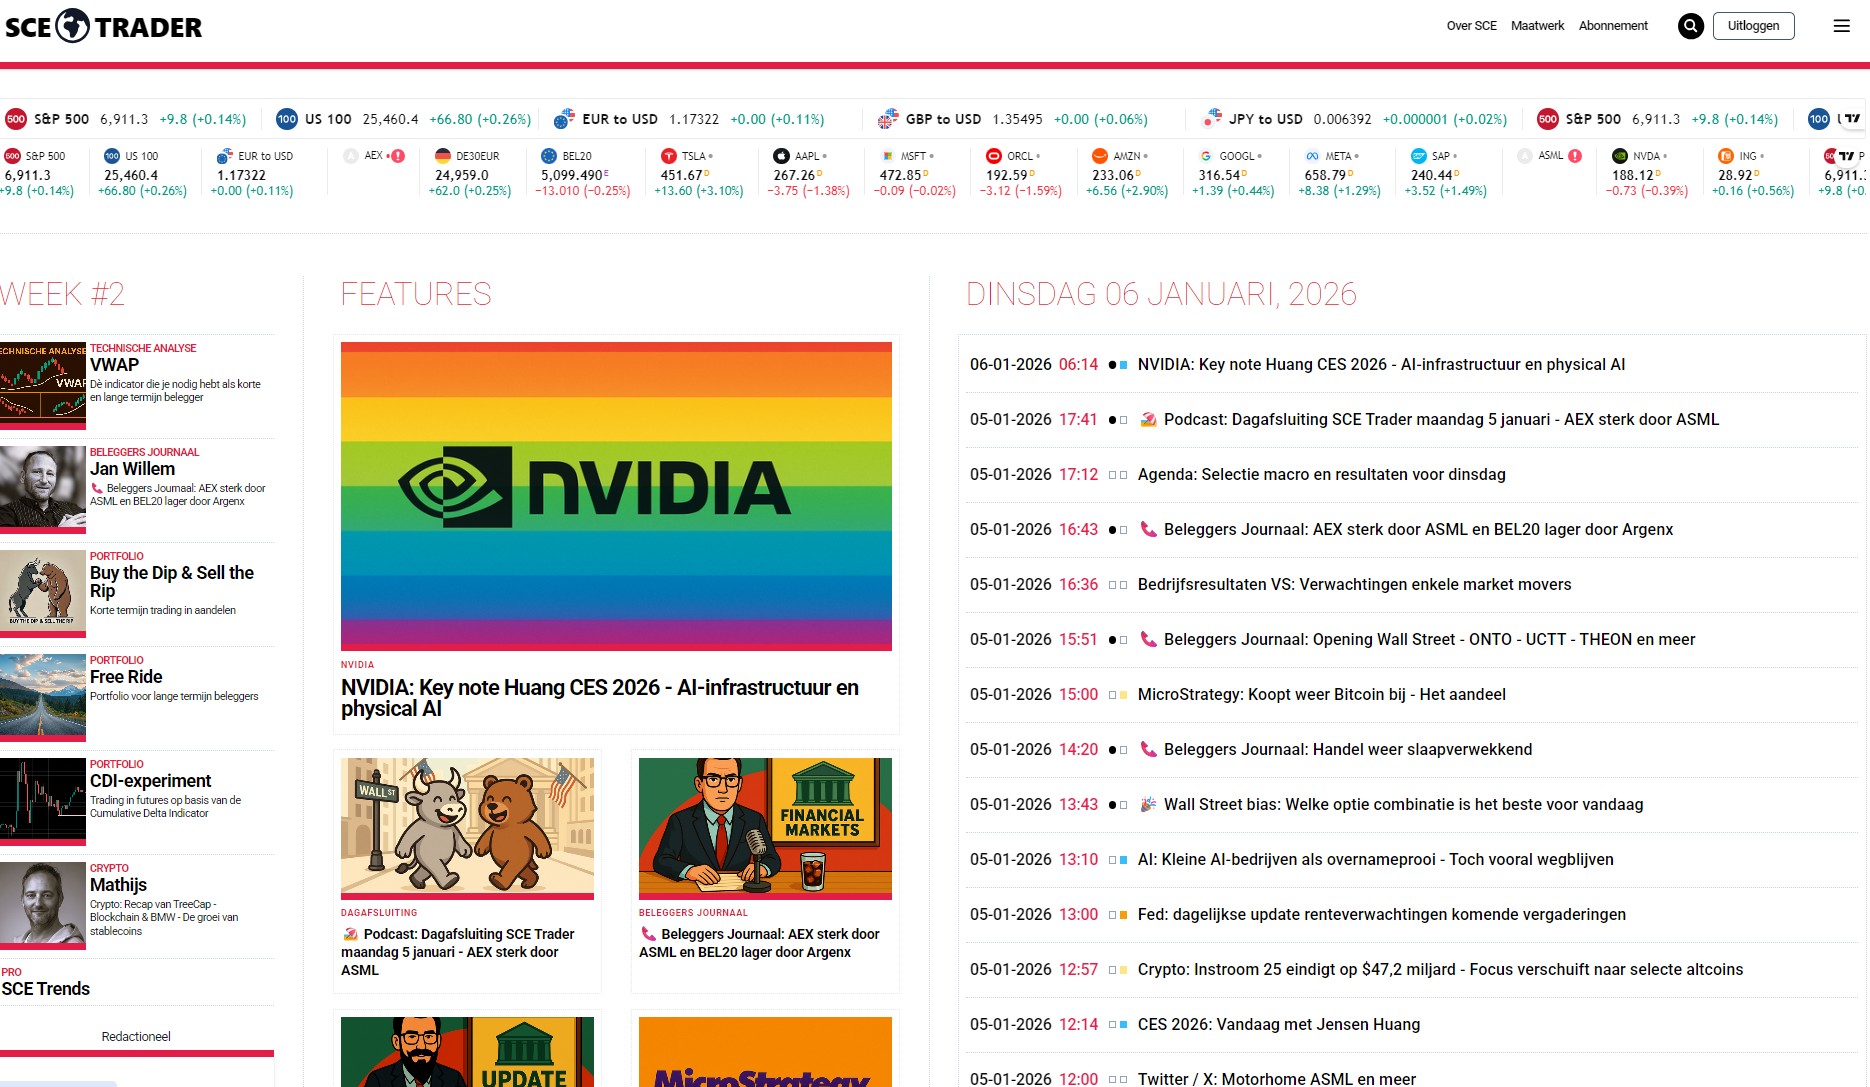Click the JPY to USD flag icon

pos(1212,119)
